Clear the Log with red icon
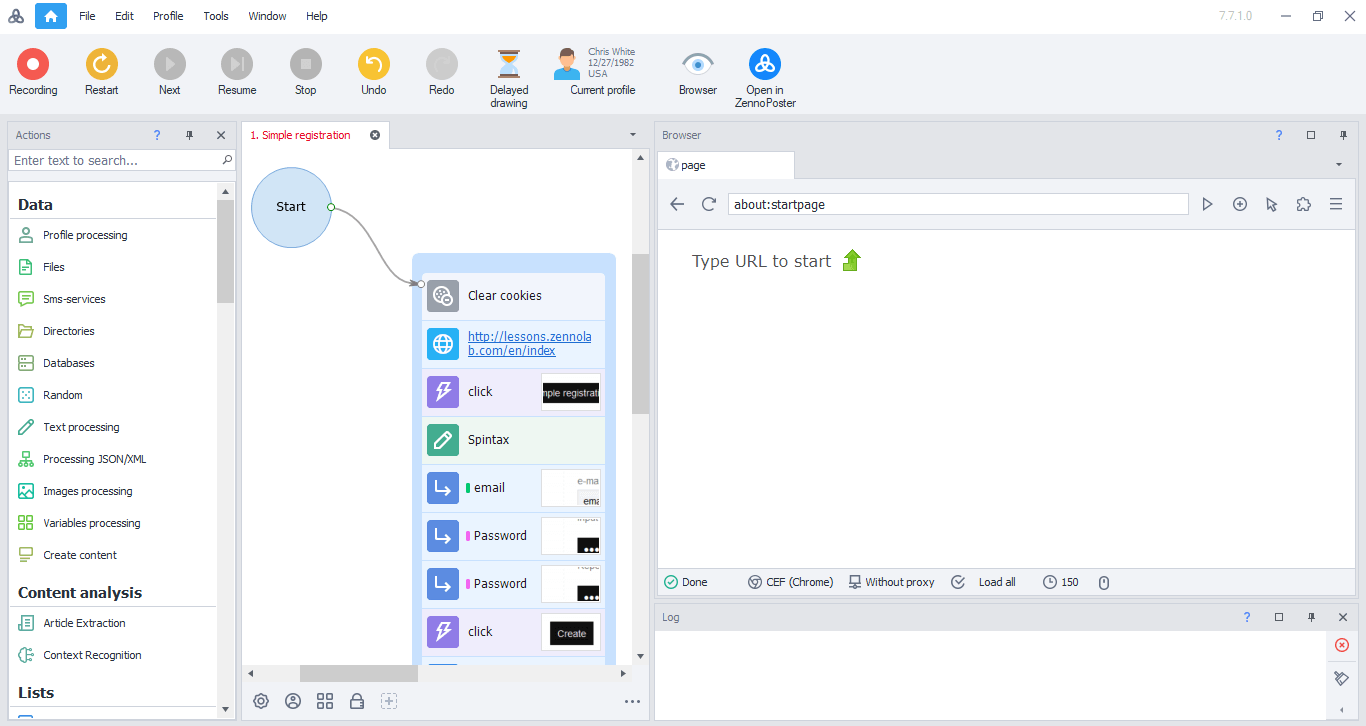This screenshot has height=726, width=1366. pyautogui.click(x=1342, y=645)
